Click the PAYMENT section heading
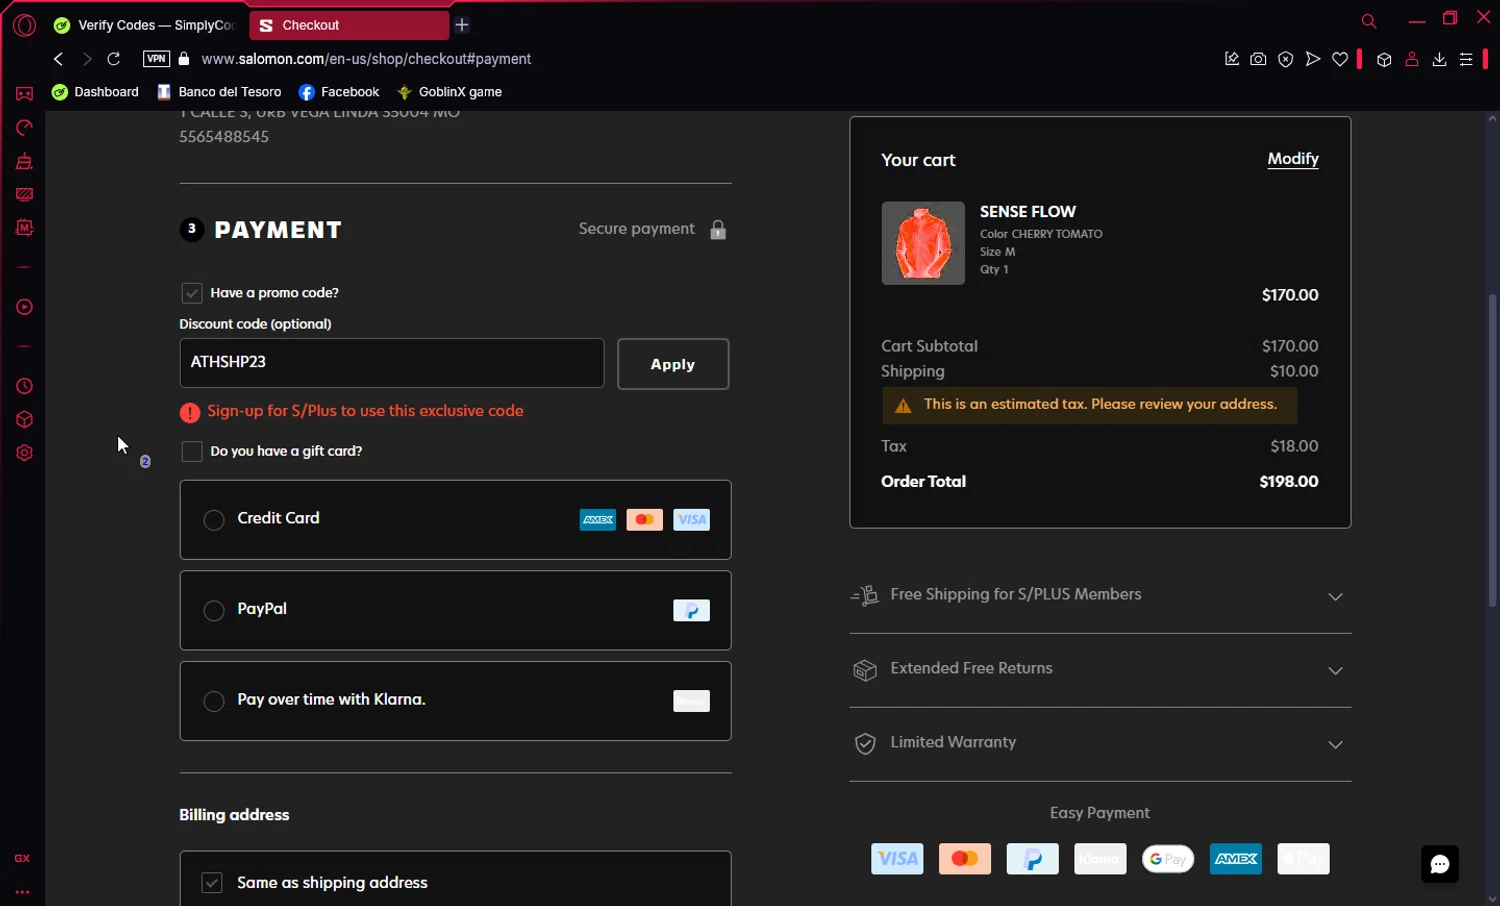 point(278,230)
